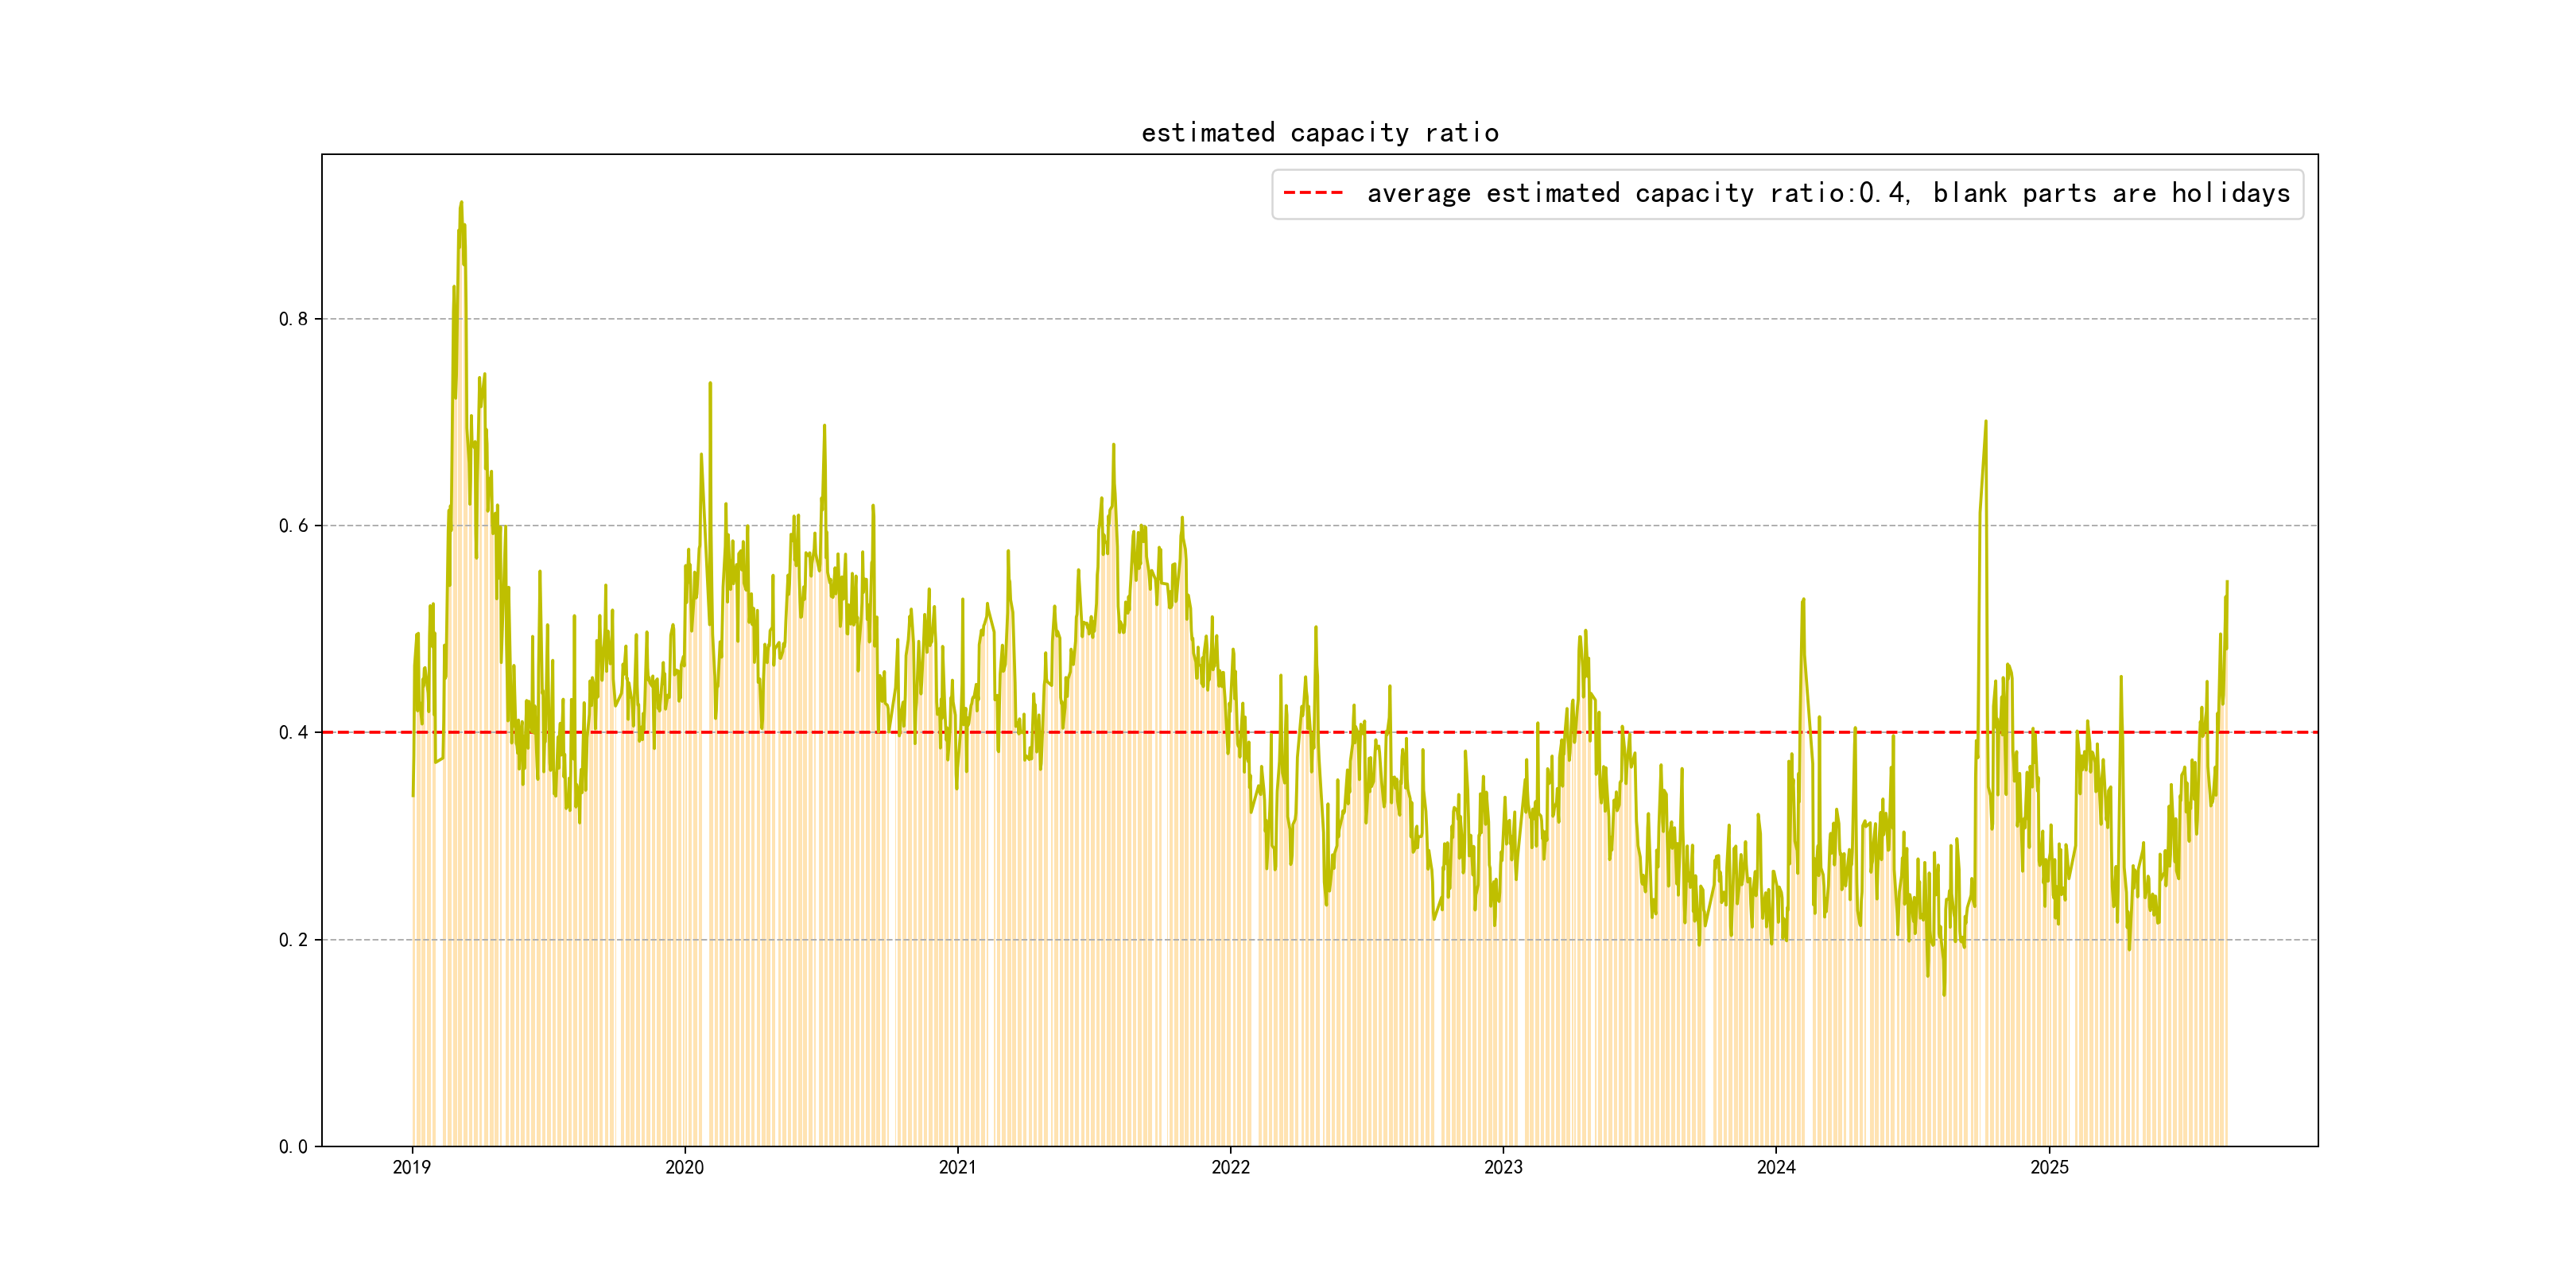
Task: Click the 2021 x-axis label
Action: 957,1167
